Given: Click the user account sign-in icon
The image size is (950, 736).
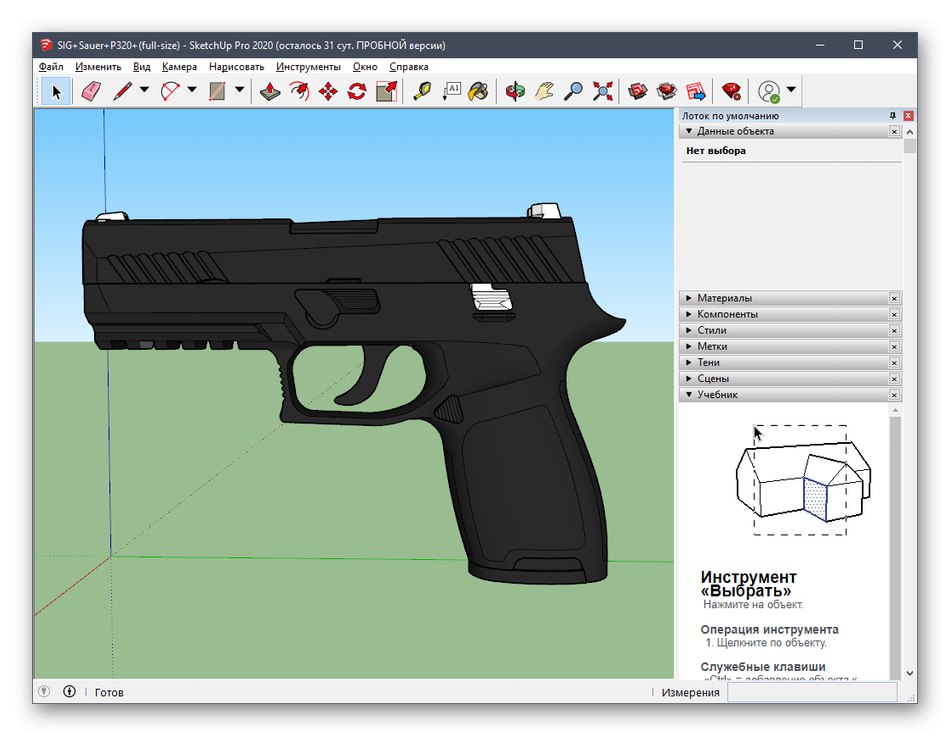Looking at the screenshot, I should click(769, 91).
